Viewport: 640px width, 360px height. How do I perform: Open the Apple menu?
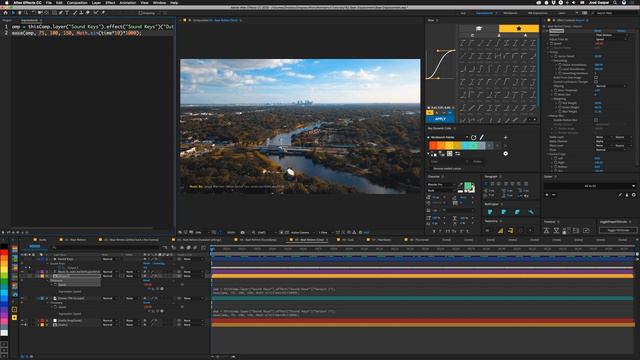[x=6, y=2]
